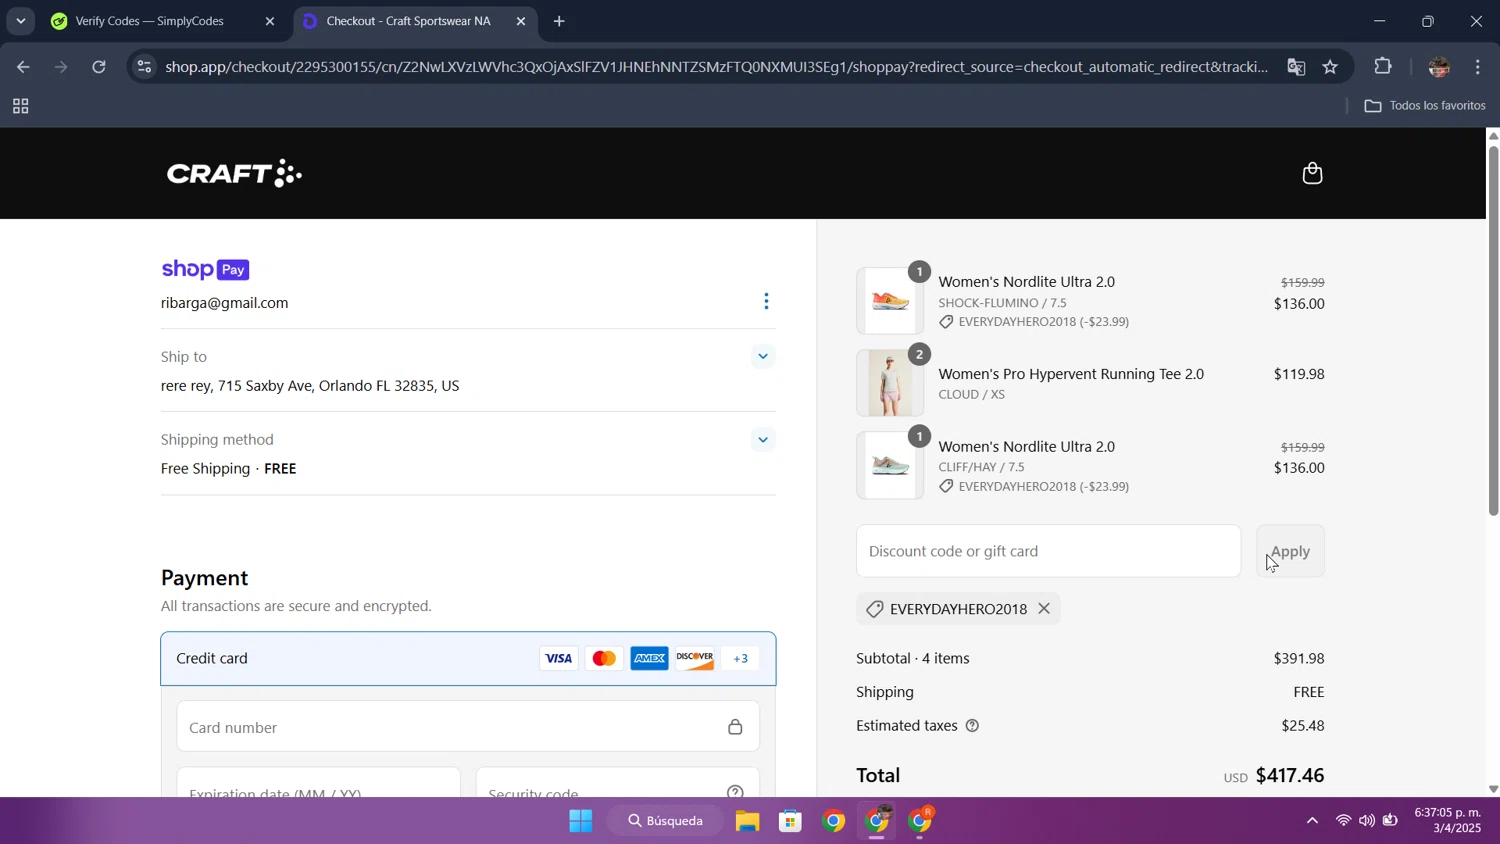
Task: Focus the Discount code or gift card field
Action: click(1048, 551)
